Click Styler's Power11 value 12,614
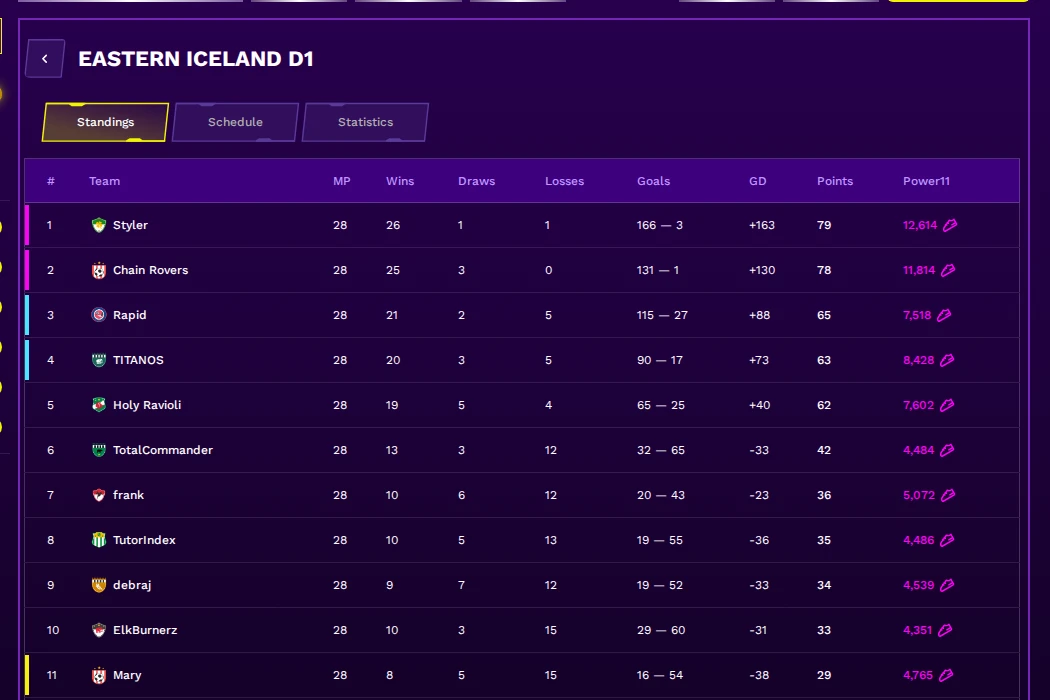The height and width of the screenshot is (700, 1050). click(919, 225)
